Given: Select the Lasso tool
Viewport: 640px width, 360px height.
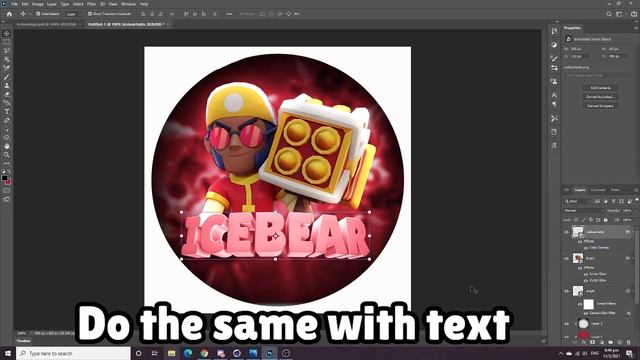Looking at the screenshot, I should [7, 51].
